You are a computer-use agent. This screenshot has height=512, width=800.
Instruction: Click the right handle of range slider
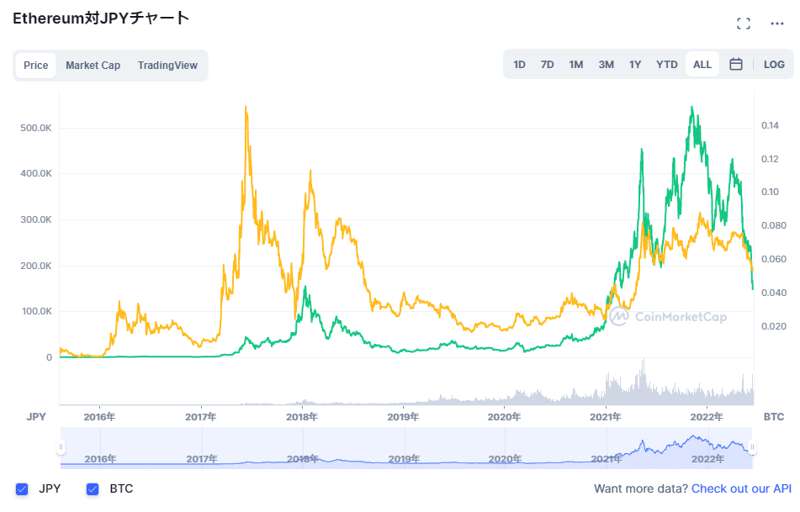point(752,447)
